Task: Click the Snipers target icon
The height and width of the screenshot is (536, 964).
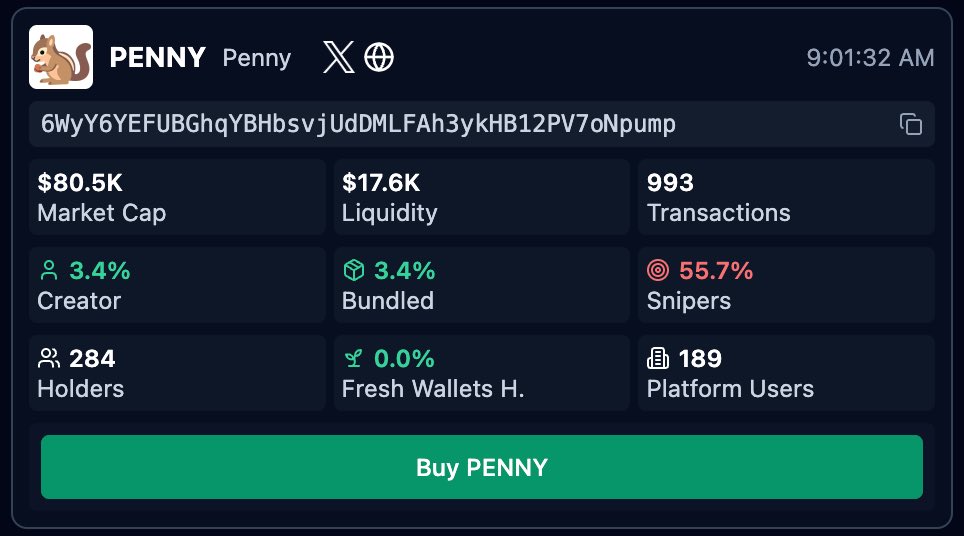Action: 658,271
